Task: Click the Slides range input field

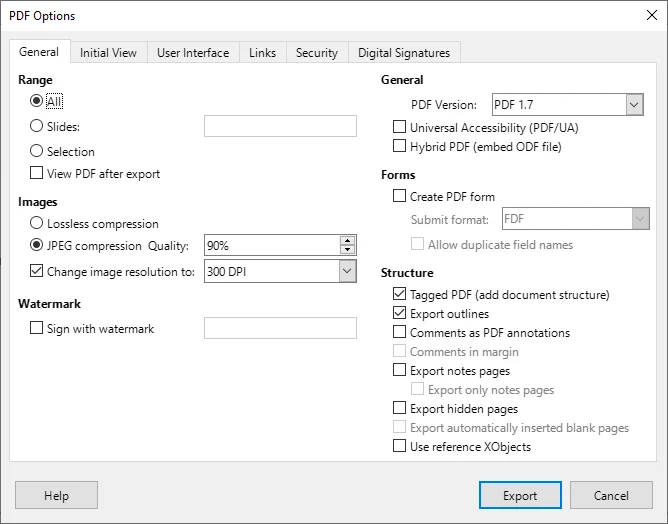Action: point(280,126)
